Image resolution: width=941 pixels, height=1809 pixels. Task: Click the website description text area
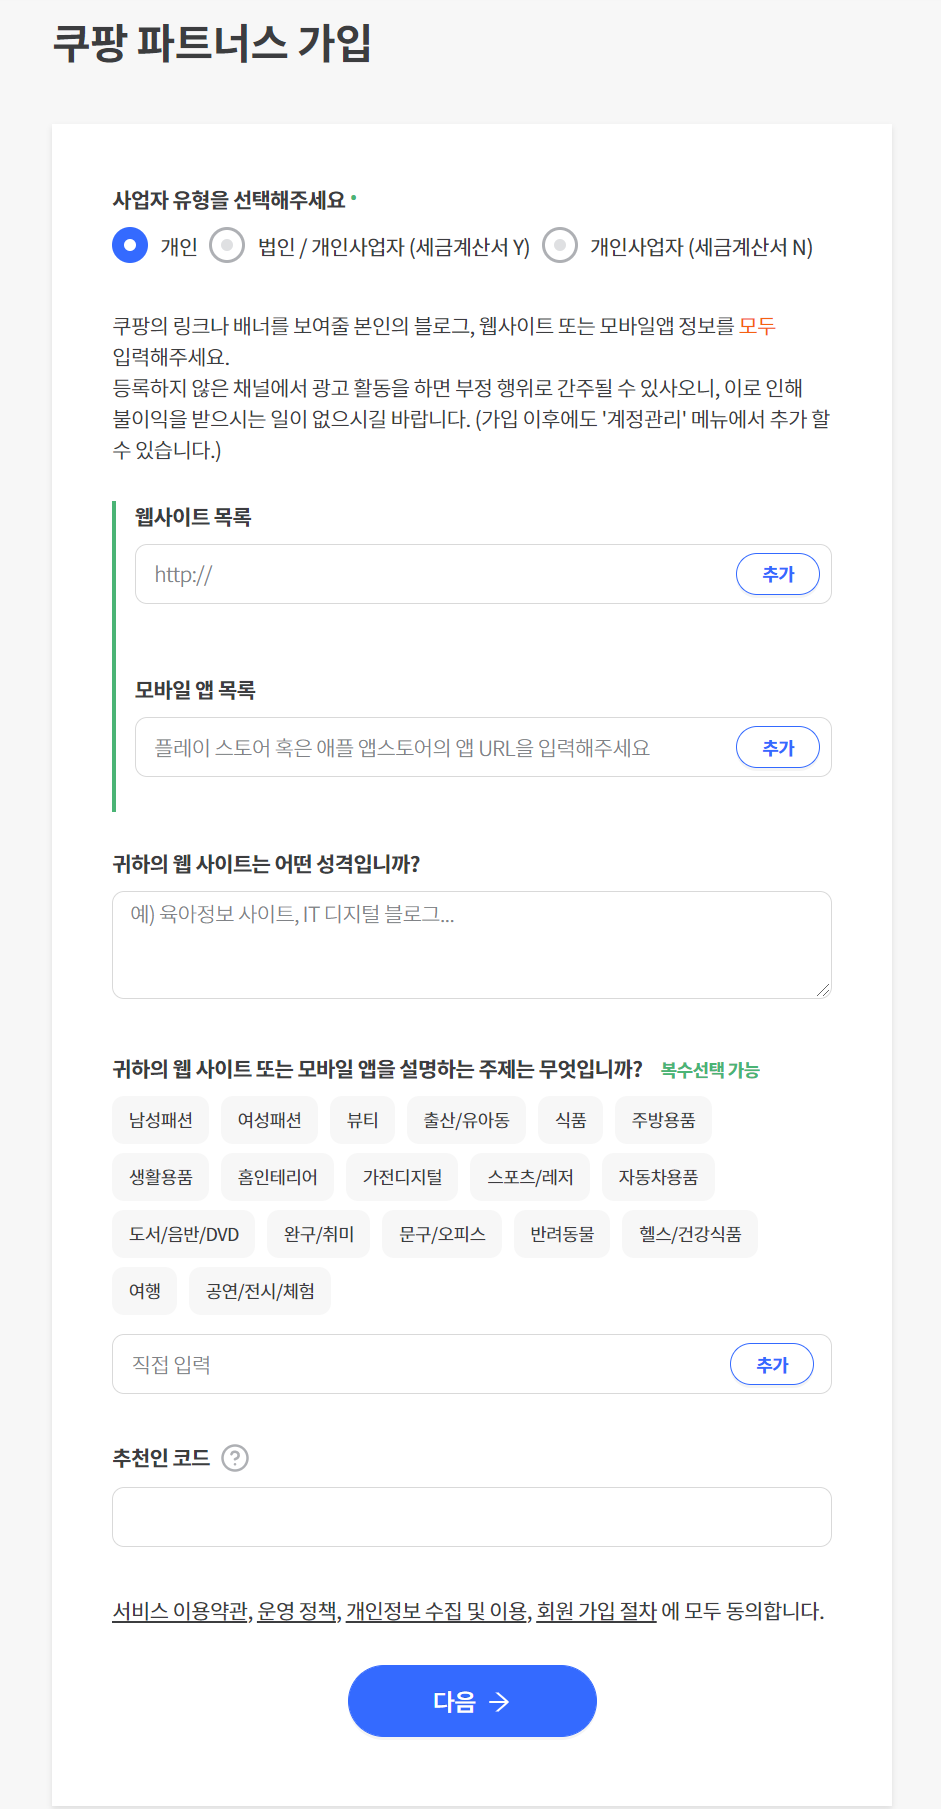pos(471,944)
